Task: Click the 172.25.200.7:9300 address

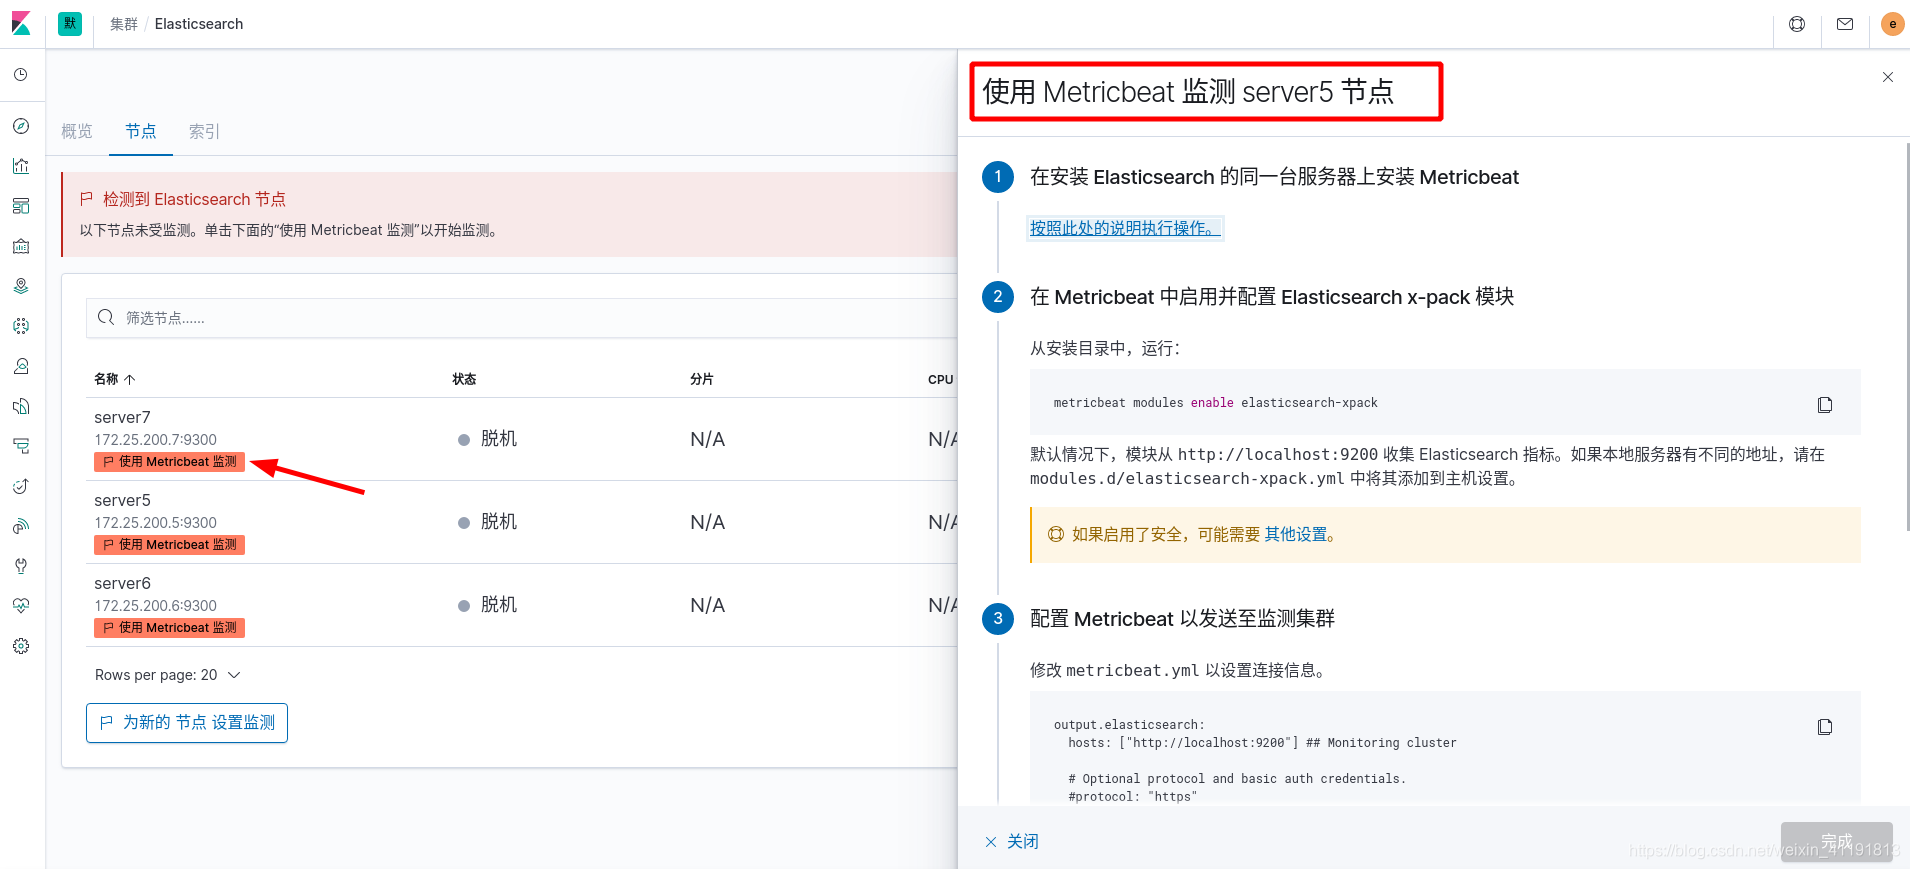Action: coord(155,440)
